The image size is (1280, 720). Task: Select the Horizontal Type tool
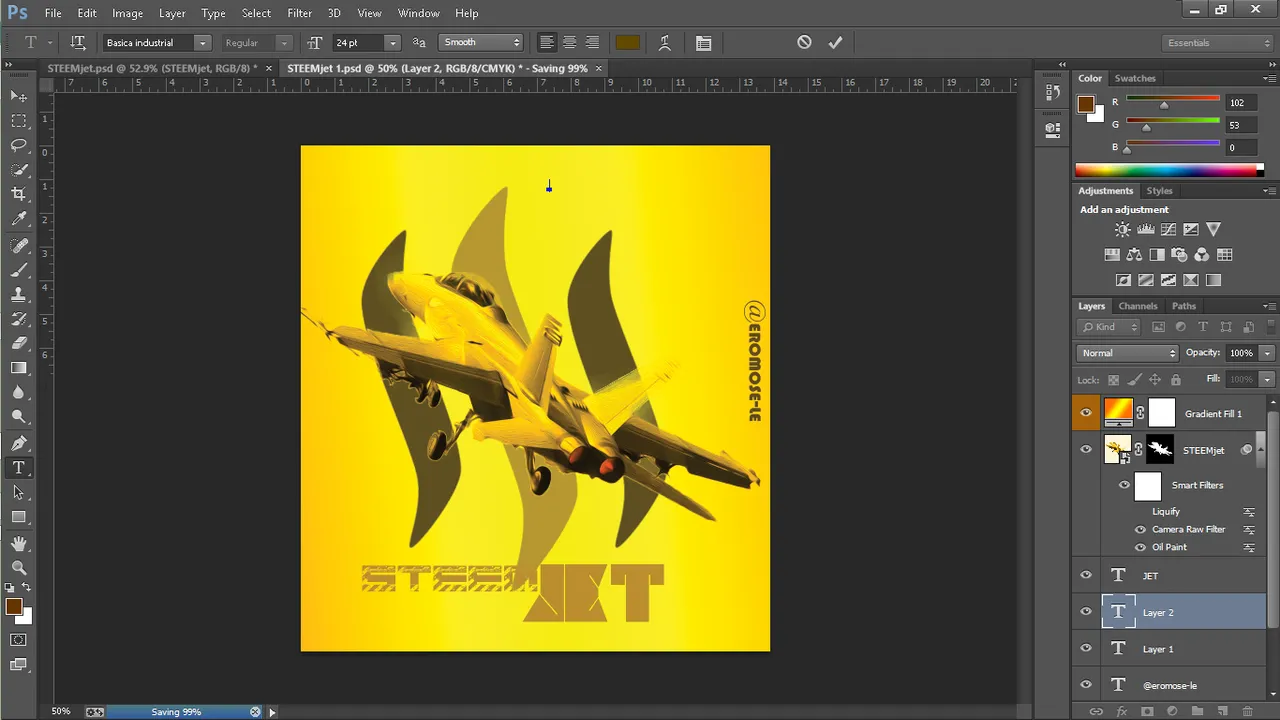coord(19,468)
